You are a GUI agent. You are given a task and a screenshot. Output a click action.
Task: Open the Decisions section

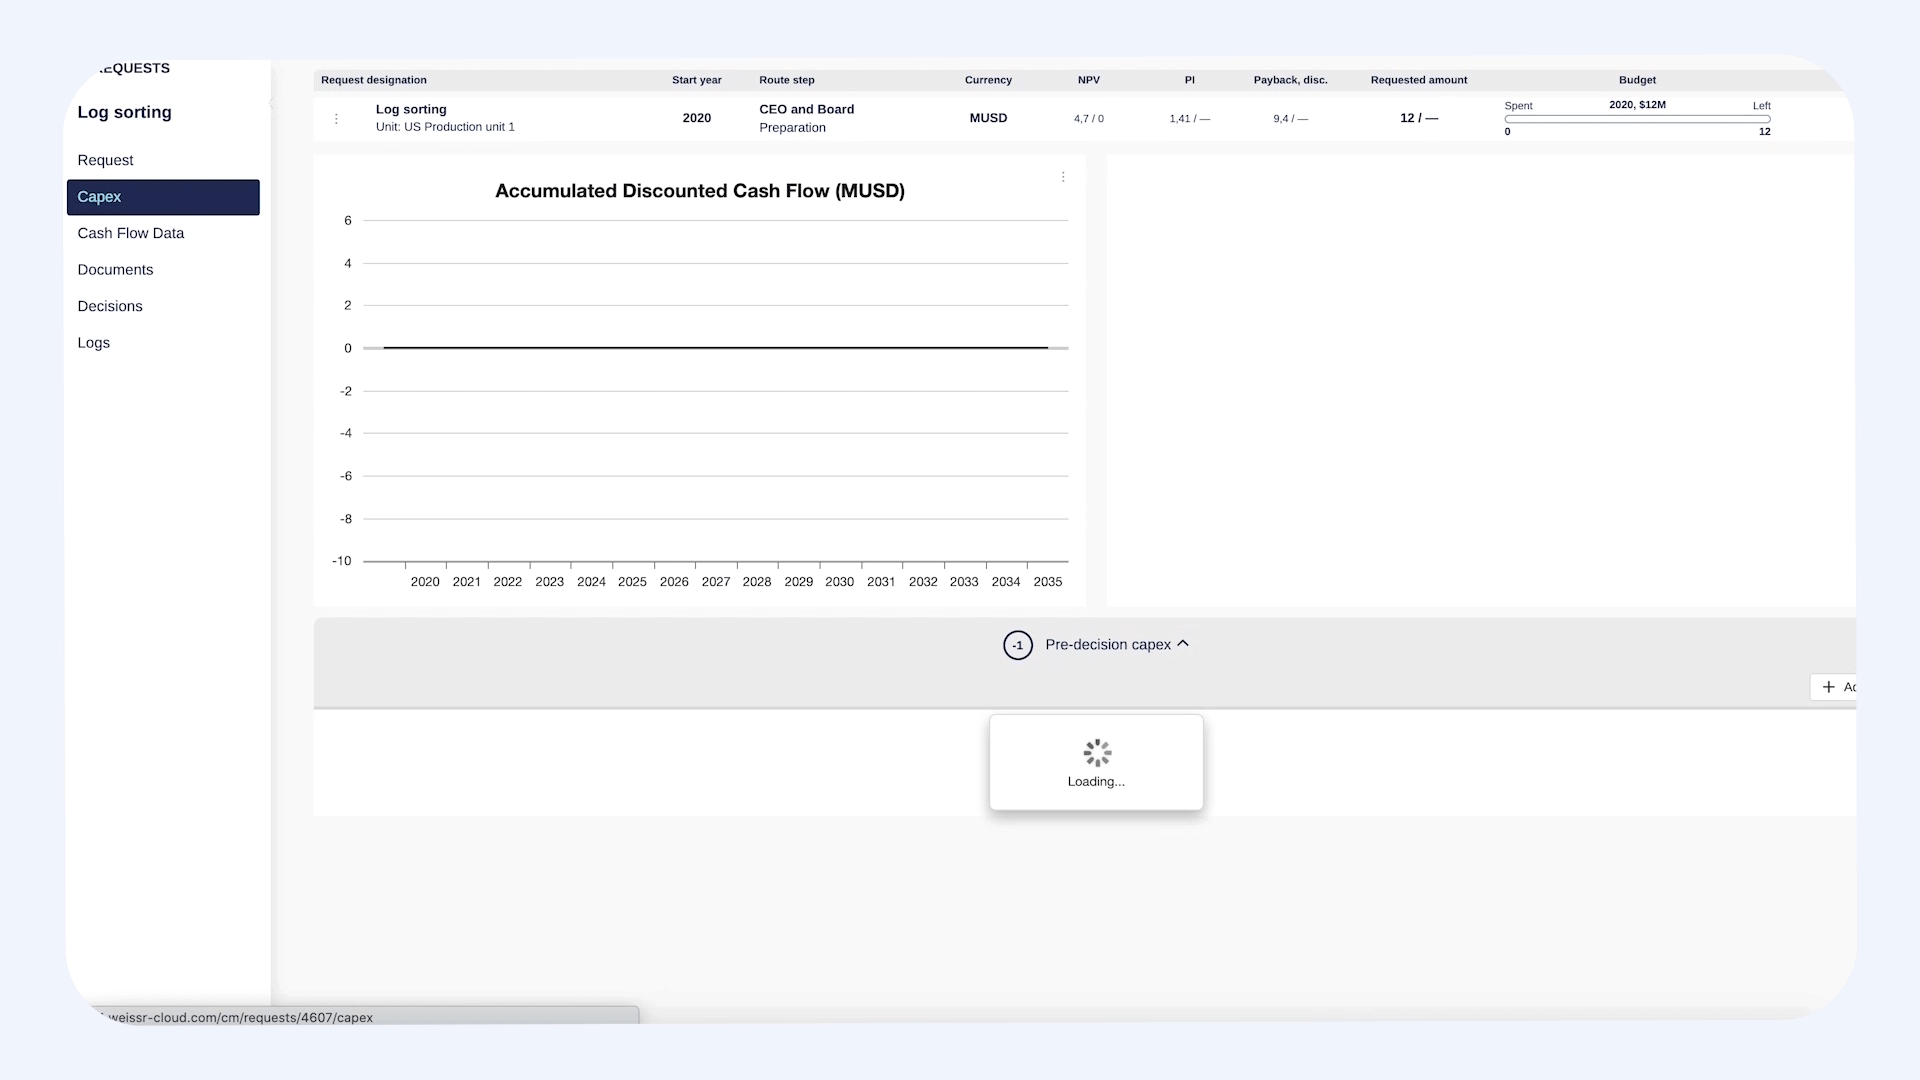(x=110, y=306)
